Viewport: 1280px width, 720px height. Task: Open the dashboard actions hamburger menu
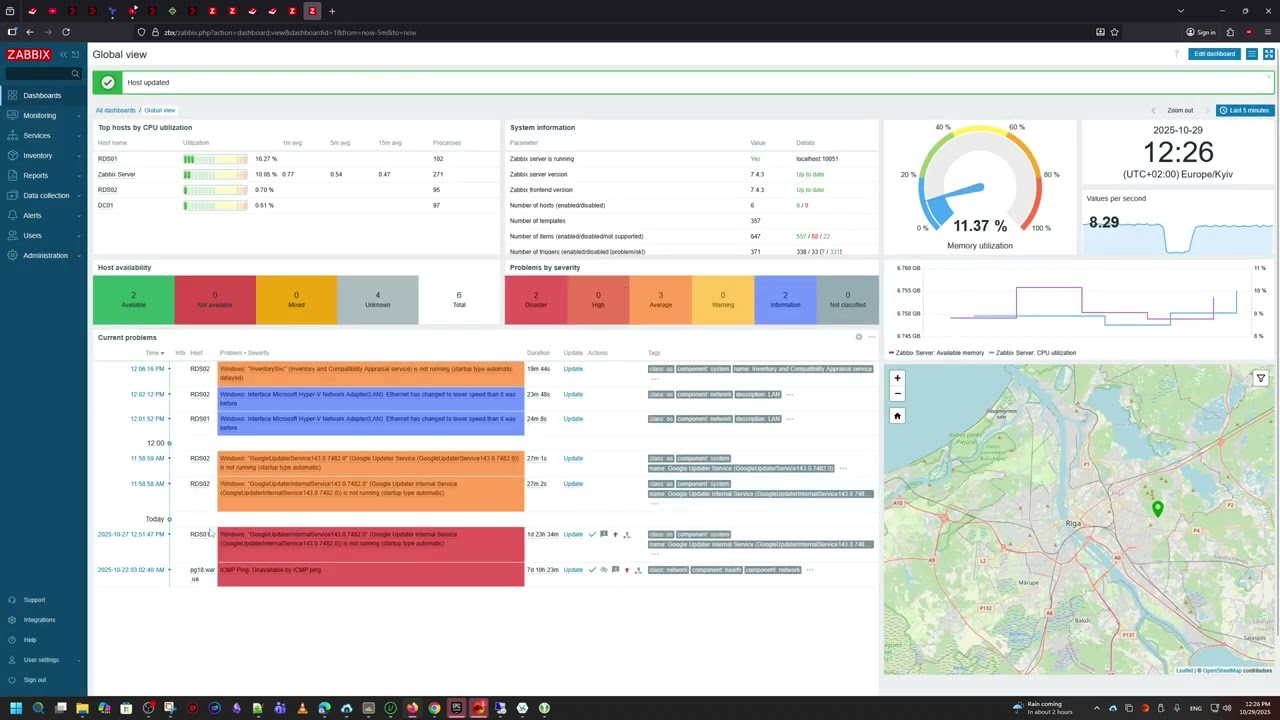pos(1252,54)
